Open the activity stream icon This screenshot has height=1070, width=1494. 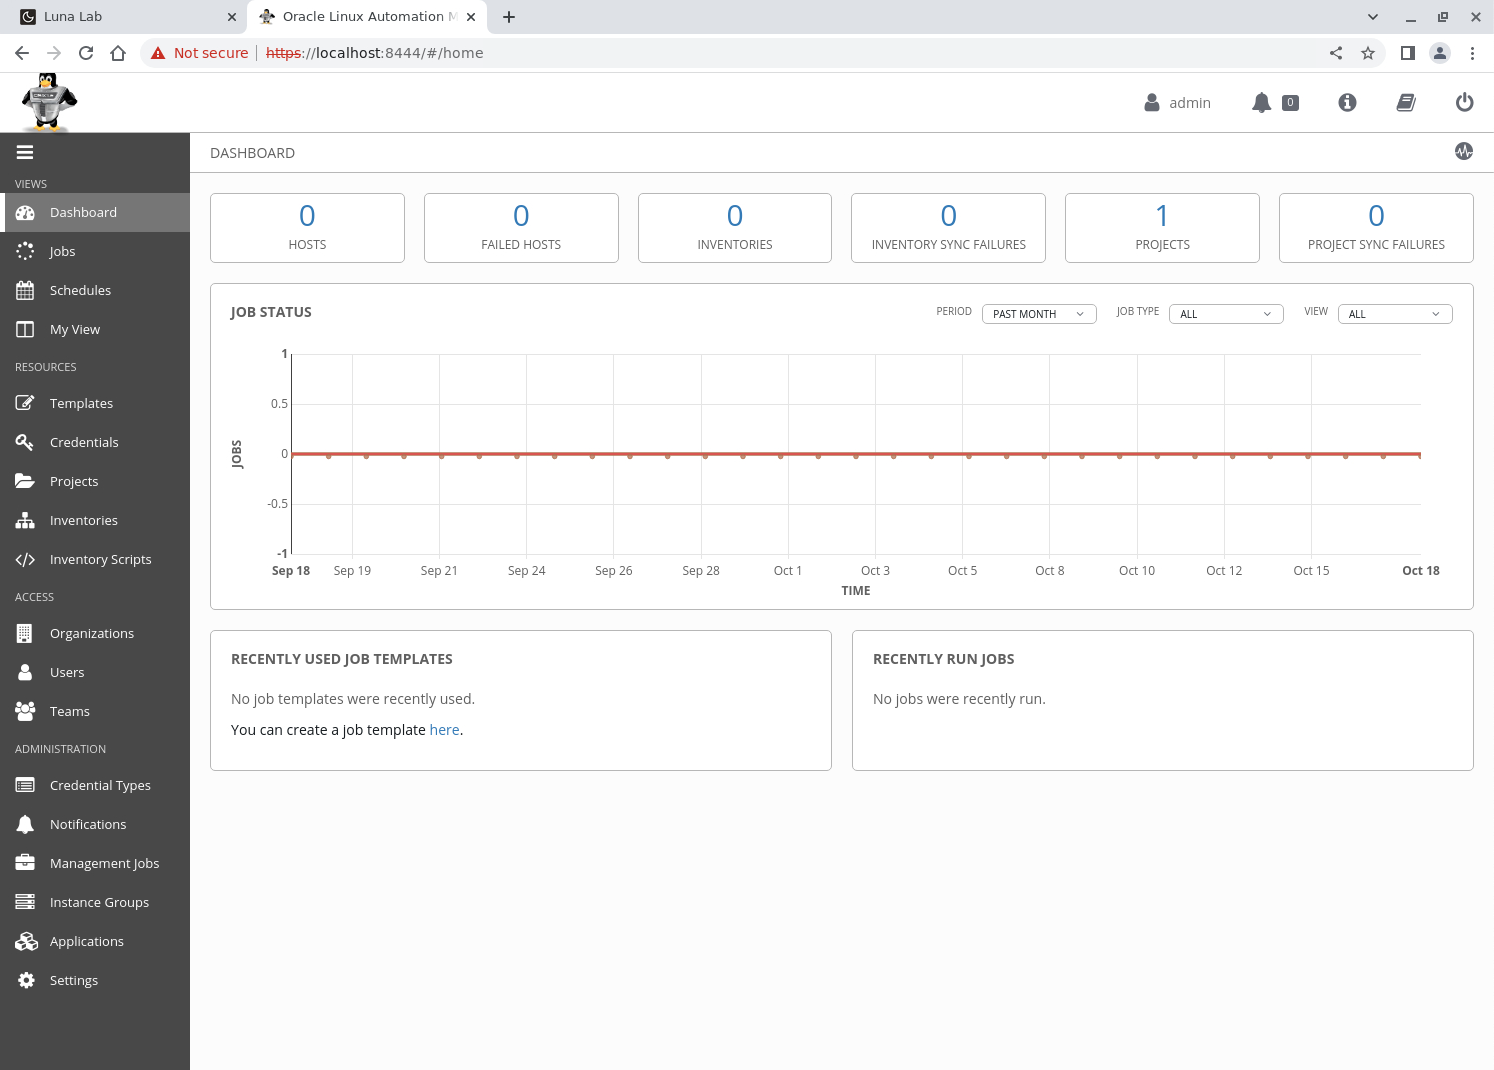pyautogui.click(x=1464, y=151)
